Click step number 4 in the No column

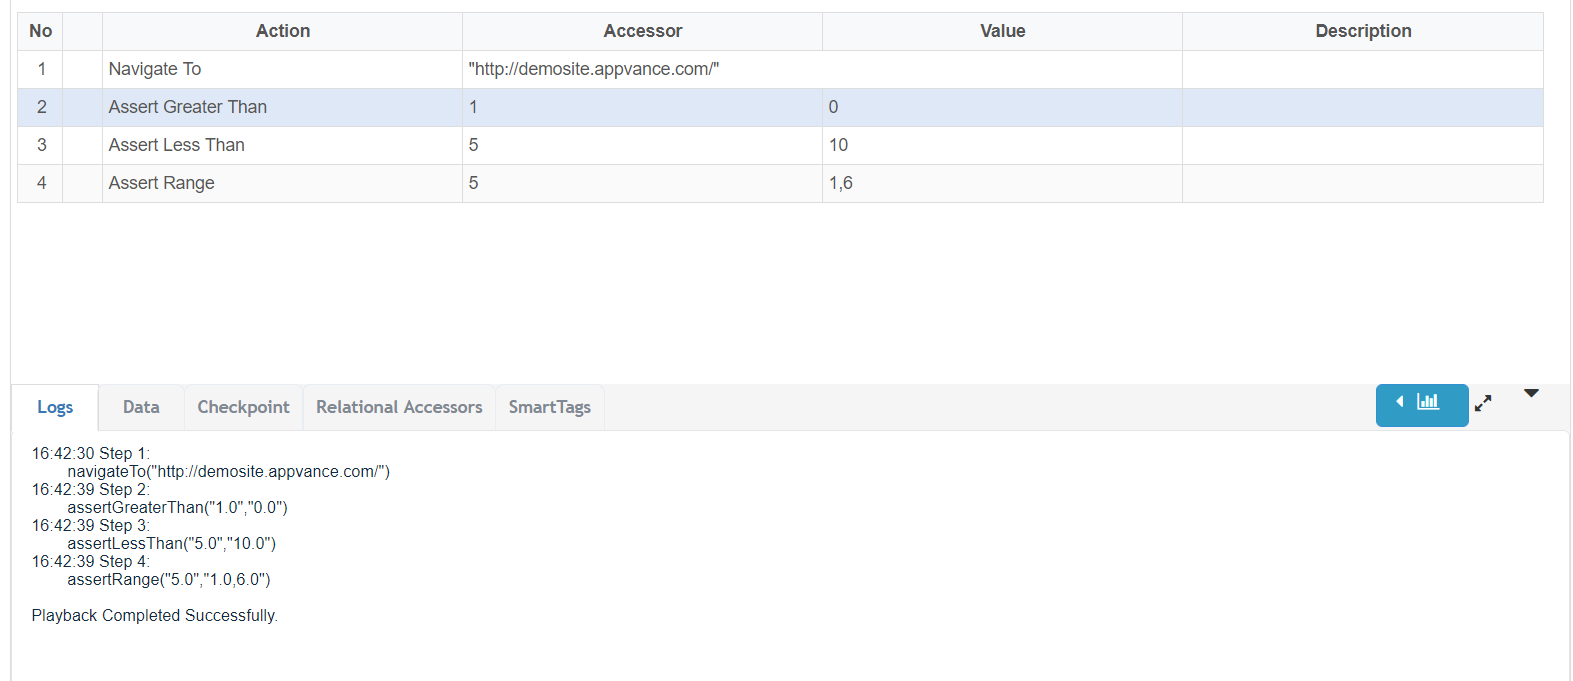41,183
